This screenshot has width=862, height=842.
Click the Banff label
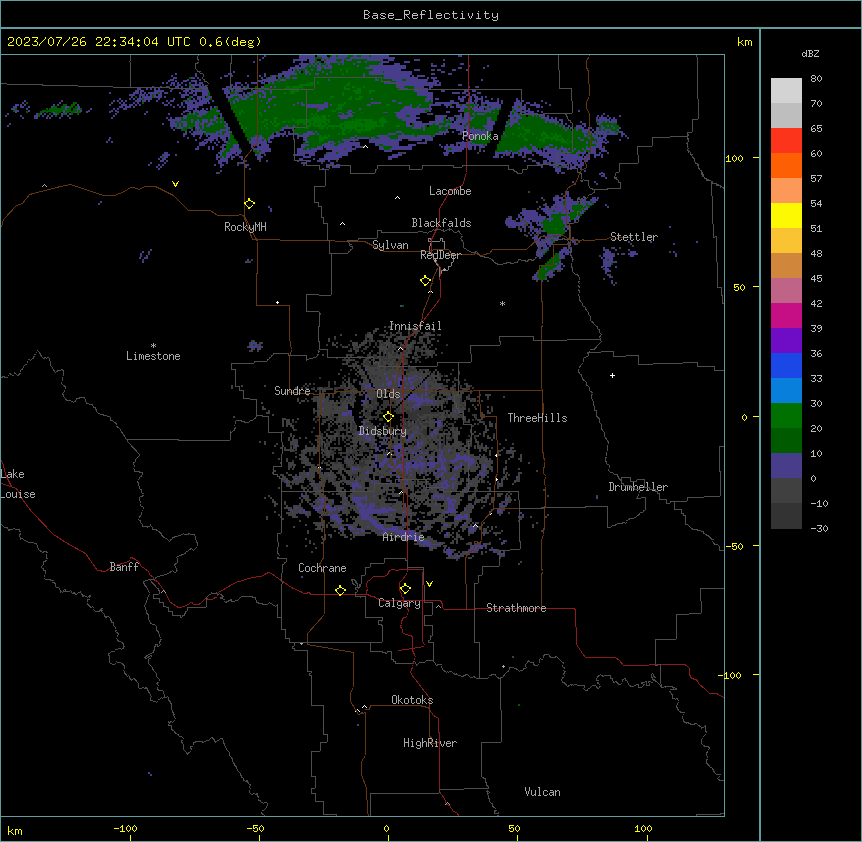[x=124, y=567]
